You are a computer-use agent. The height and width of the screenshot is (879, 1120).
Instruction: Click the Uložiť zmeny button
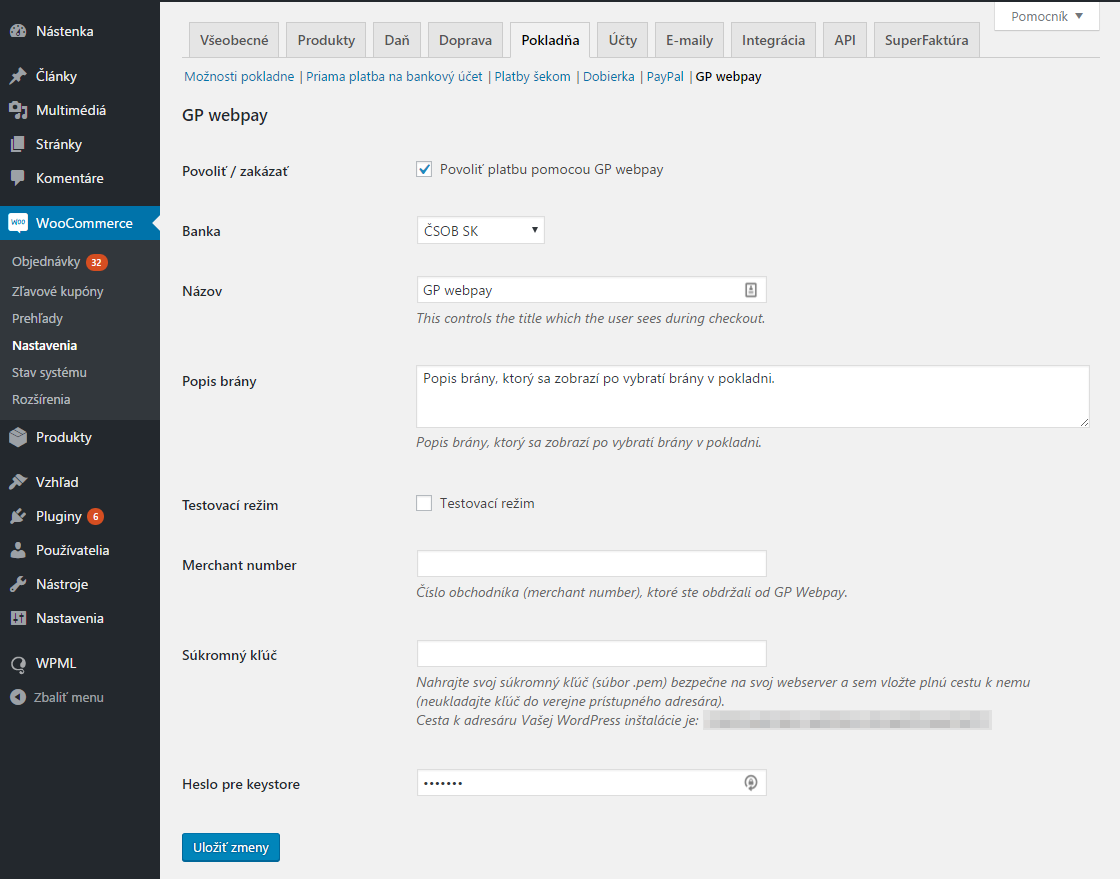tap(230, 847)
